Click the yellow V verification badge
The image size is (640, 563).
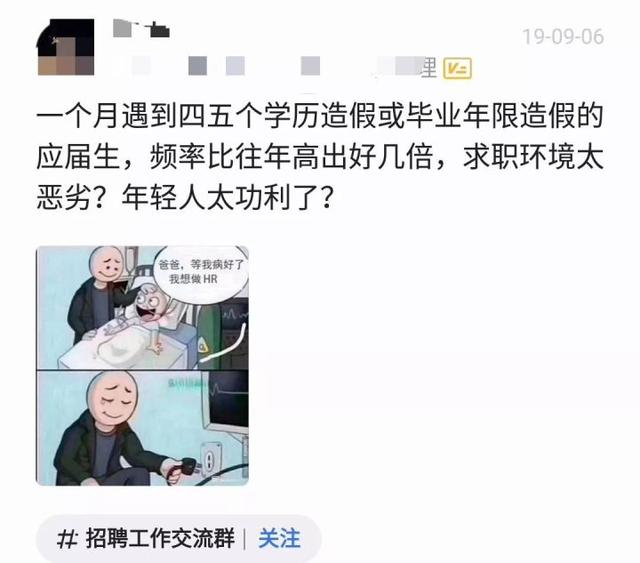tap(458, 68)
